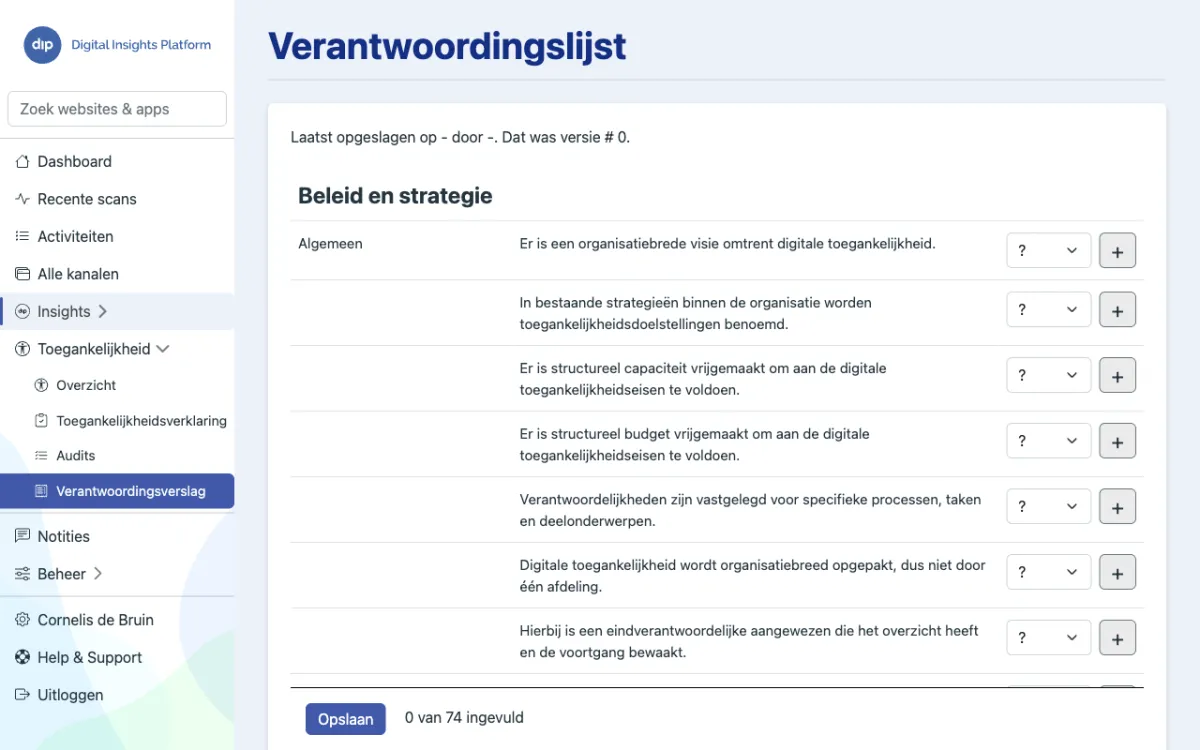Click the Toegankelijkheid accessibility icon
Screen dimensions: 1200x750
tap(22, 349)
